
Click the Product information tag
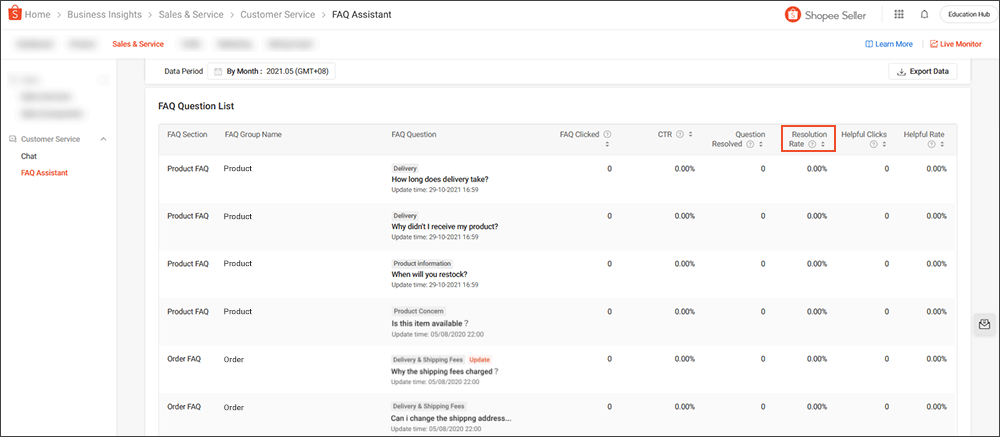click(422, 263)
